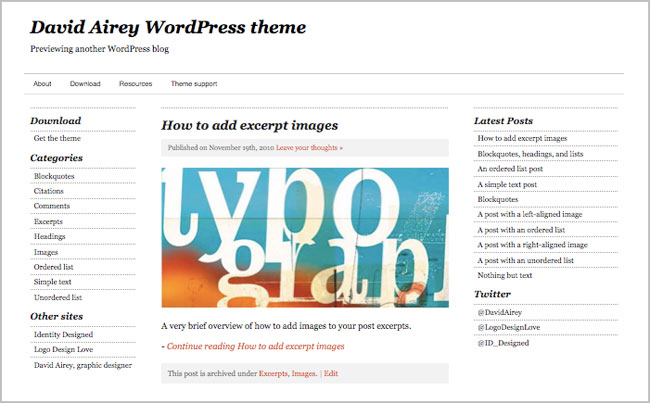Click the Published on November 19th, 2010 text
The width and height of the screenshot is (650, 403).
pyautogui.click(x=221, y=148)
